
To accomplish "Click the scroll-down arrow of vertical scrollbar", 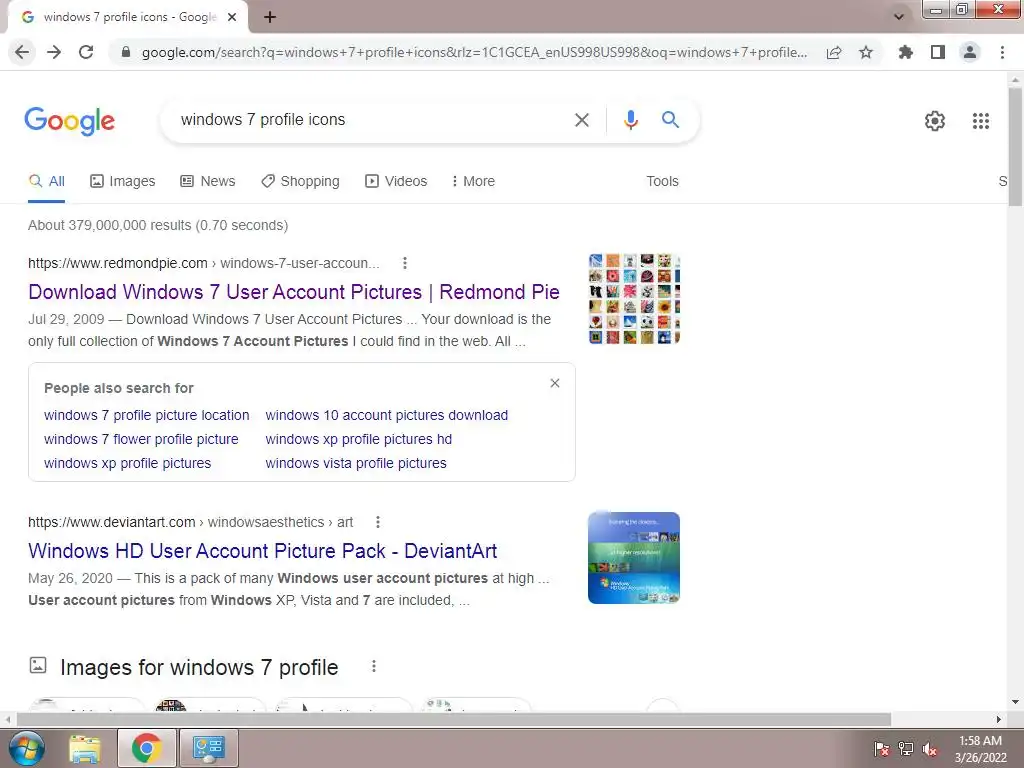I will [1015, 702].
